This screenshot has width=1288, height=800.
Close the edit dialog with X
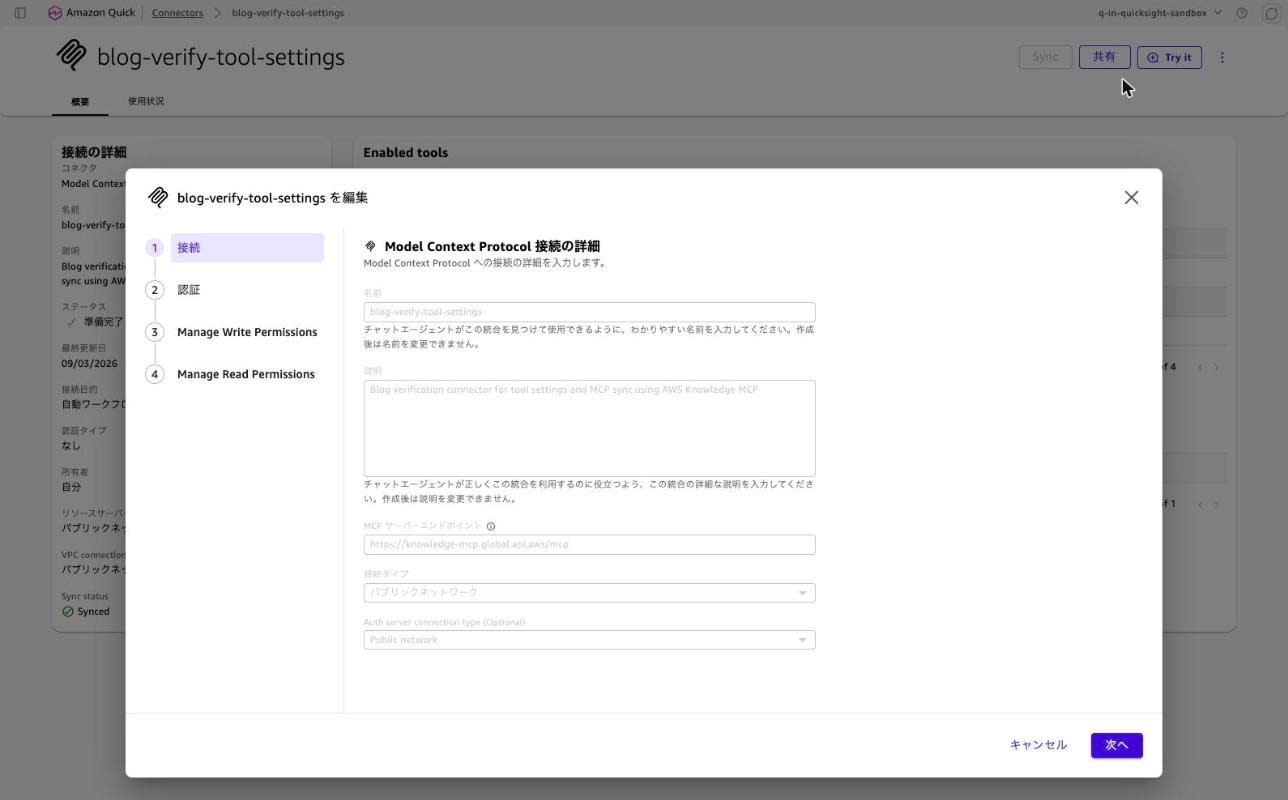click(1131, 198)
